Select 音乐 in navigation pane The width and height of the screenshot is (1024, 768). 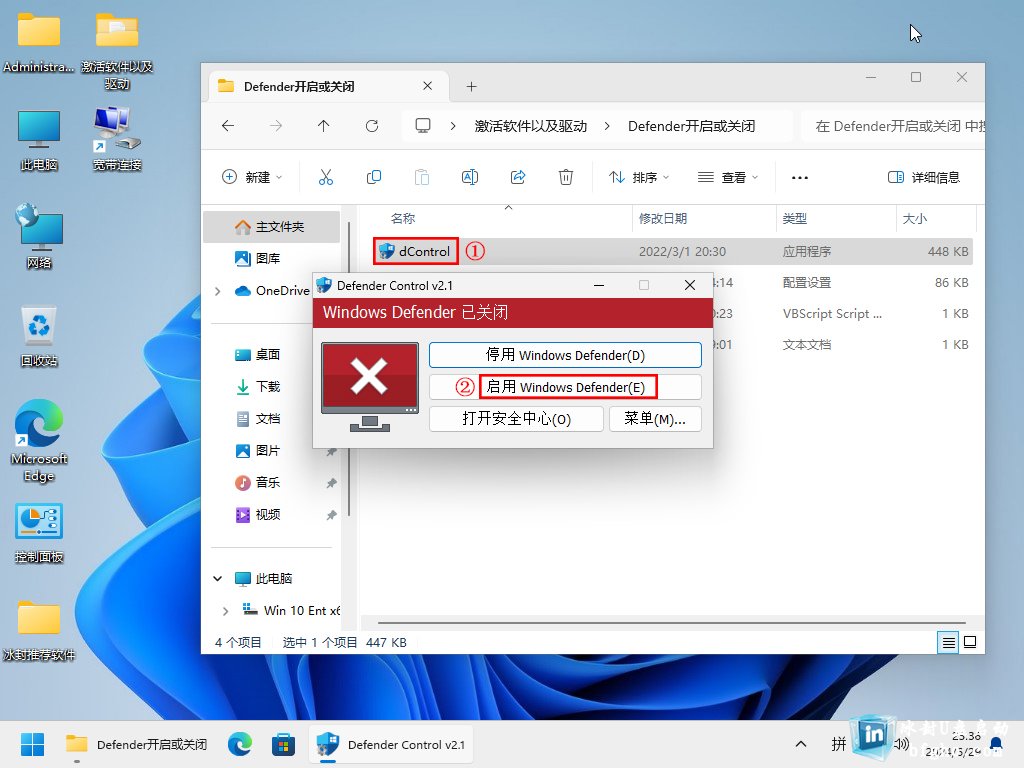coord(259,483)
